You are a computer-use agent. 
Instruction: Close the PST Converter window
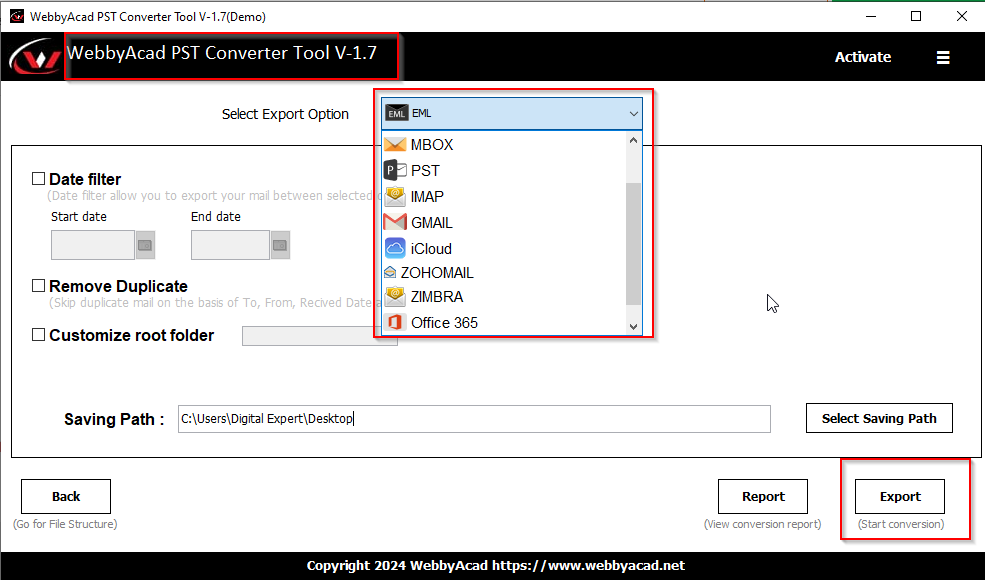tap(962, 16)
